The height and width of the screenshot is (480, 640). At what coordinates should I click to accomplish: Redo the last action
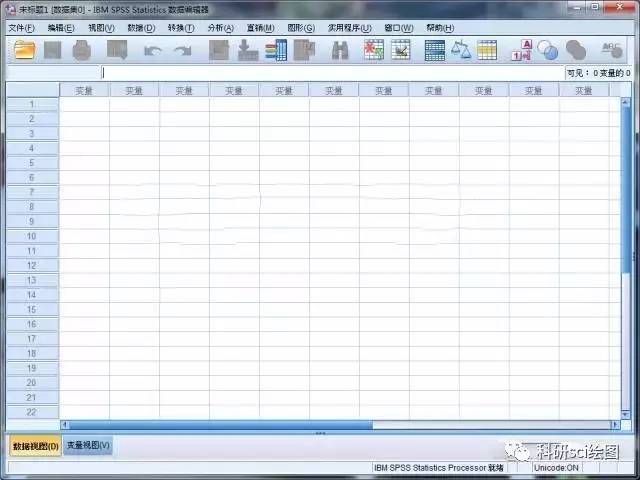coord(183,51)
